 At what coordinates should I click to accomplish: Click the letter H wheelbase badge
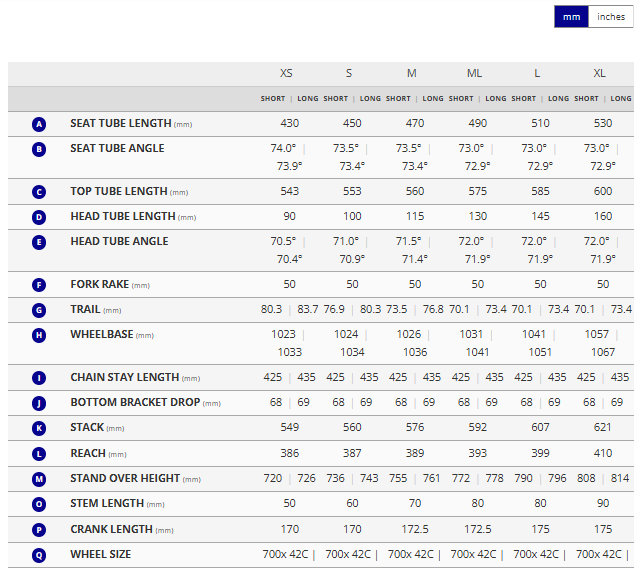pyautogui.click(x=39, y=335)
